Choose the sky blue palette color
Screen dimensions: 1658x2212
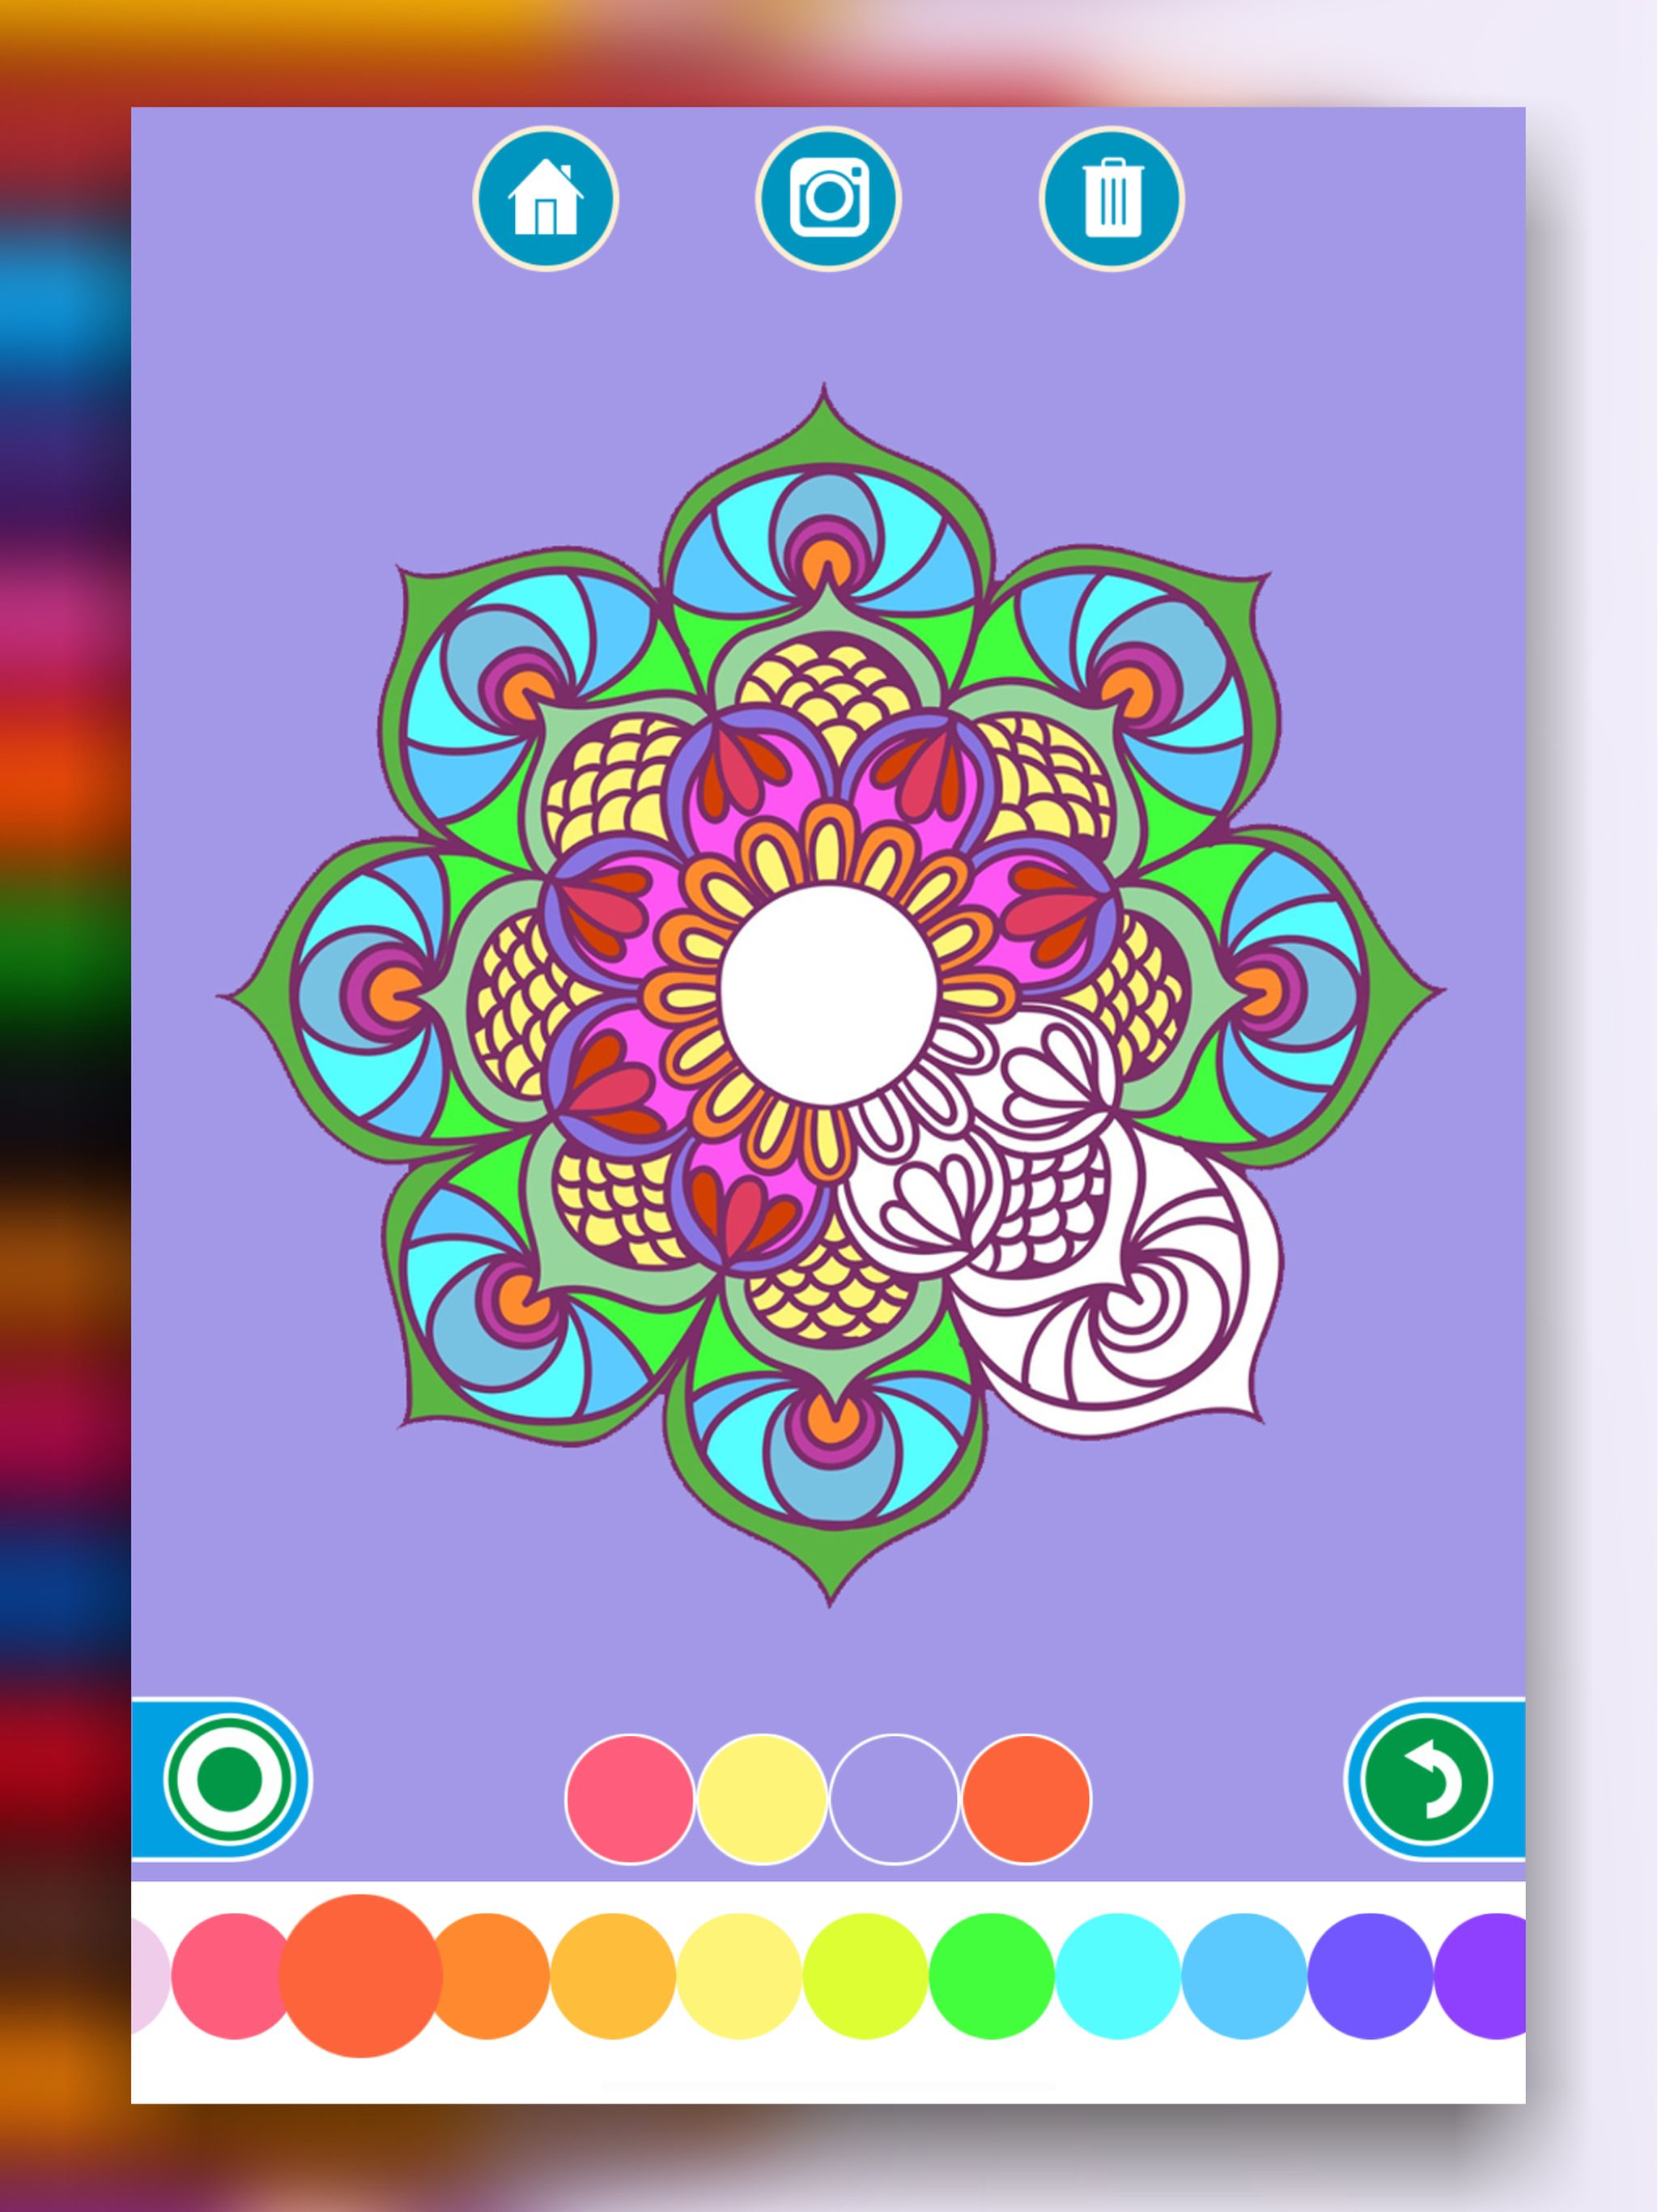coord(1244,1976)
